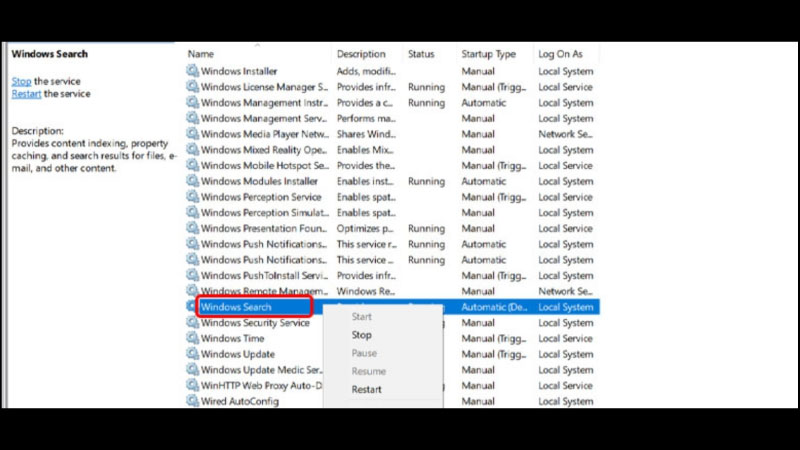Sort by the Startup Type column header

pyautogui.click(x=488, y=54)
